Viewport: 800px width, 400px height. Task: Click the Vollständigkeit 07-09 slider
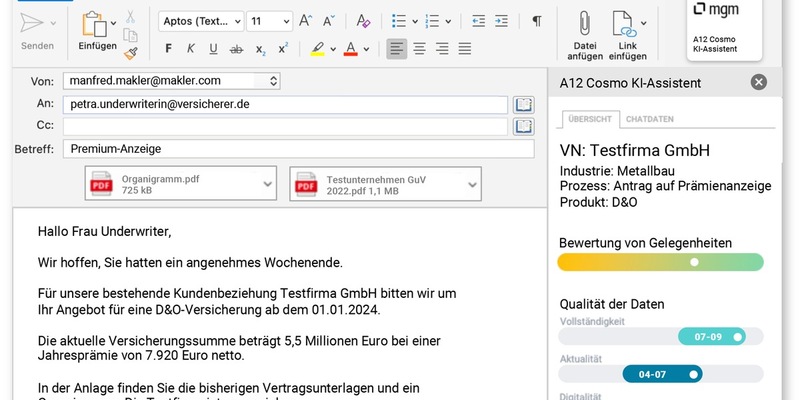[661, 337]
